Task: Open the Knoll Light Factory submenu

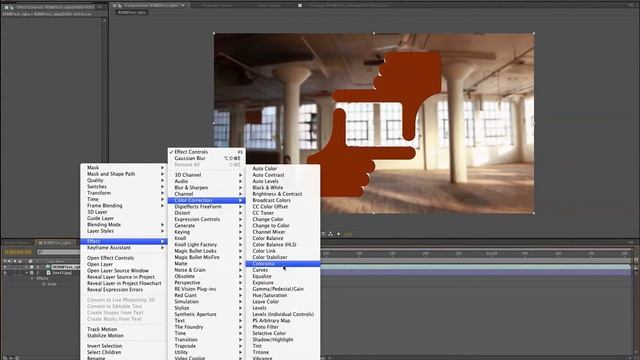Action: (207, 244)
